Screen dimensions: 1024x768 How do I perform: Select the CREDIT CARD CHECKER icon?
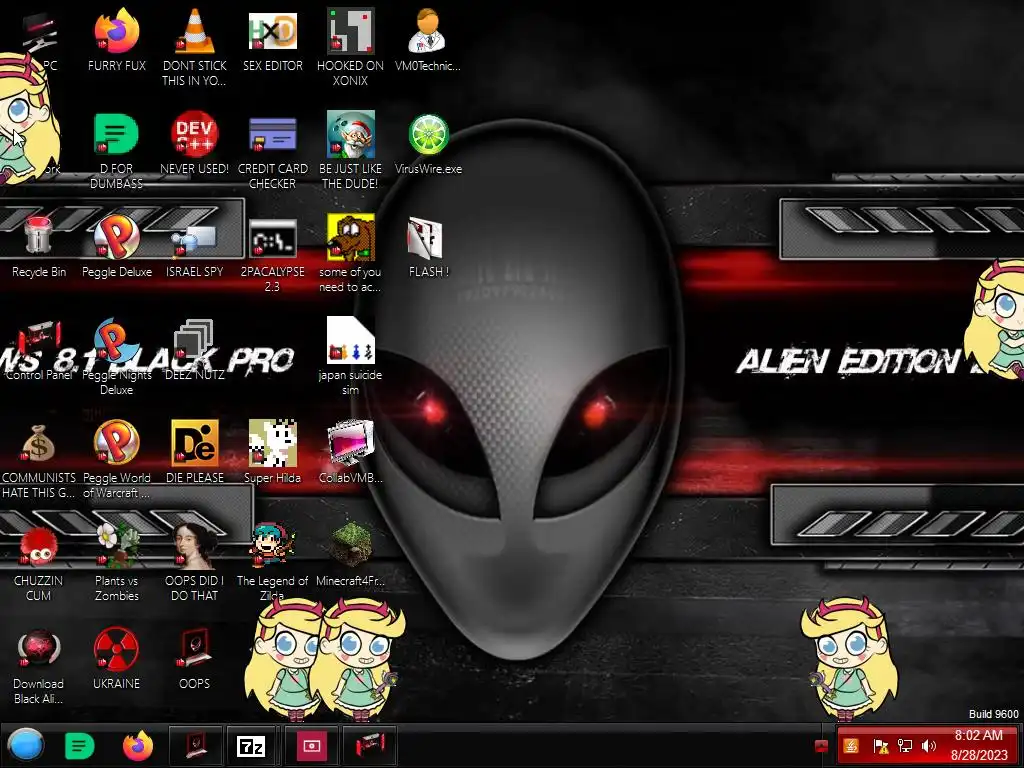(x=272, y=135)
